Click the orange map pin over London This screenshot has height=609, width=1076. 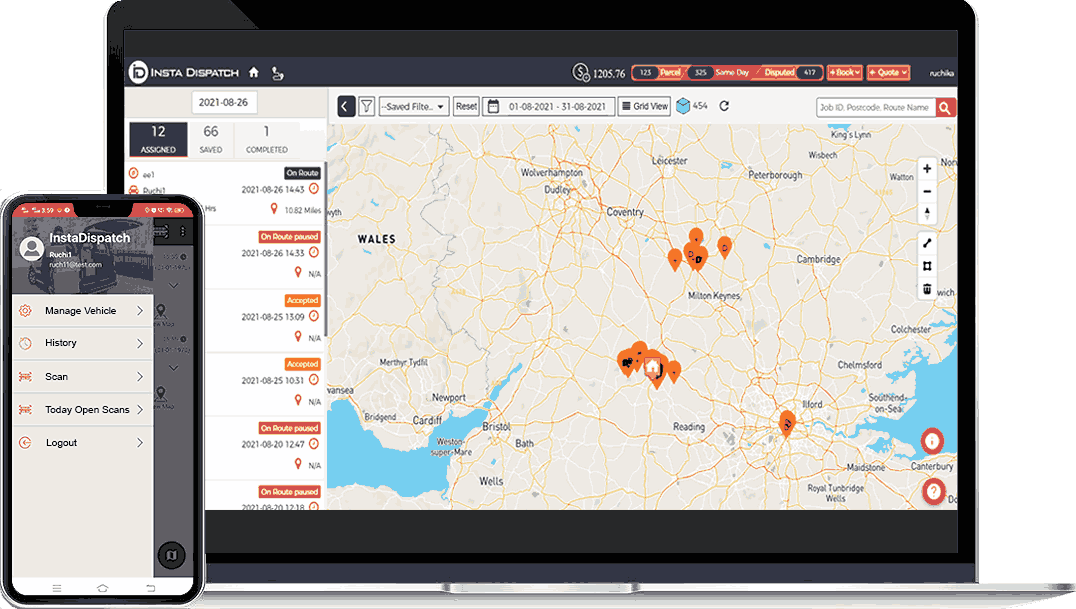787,424
